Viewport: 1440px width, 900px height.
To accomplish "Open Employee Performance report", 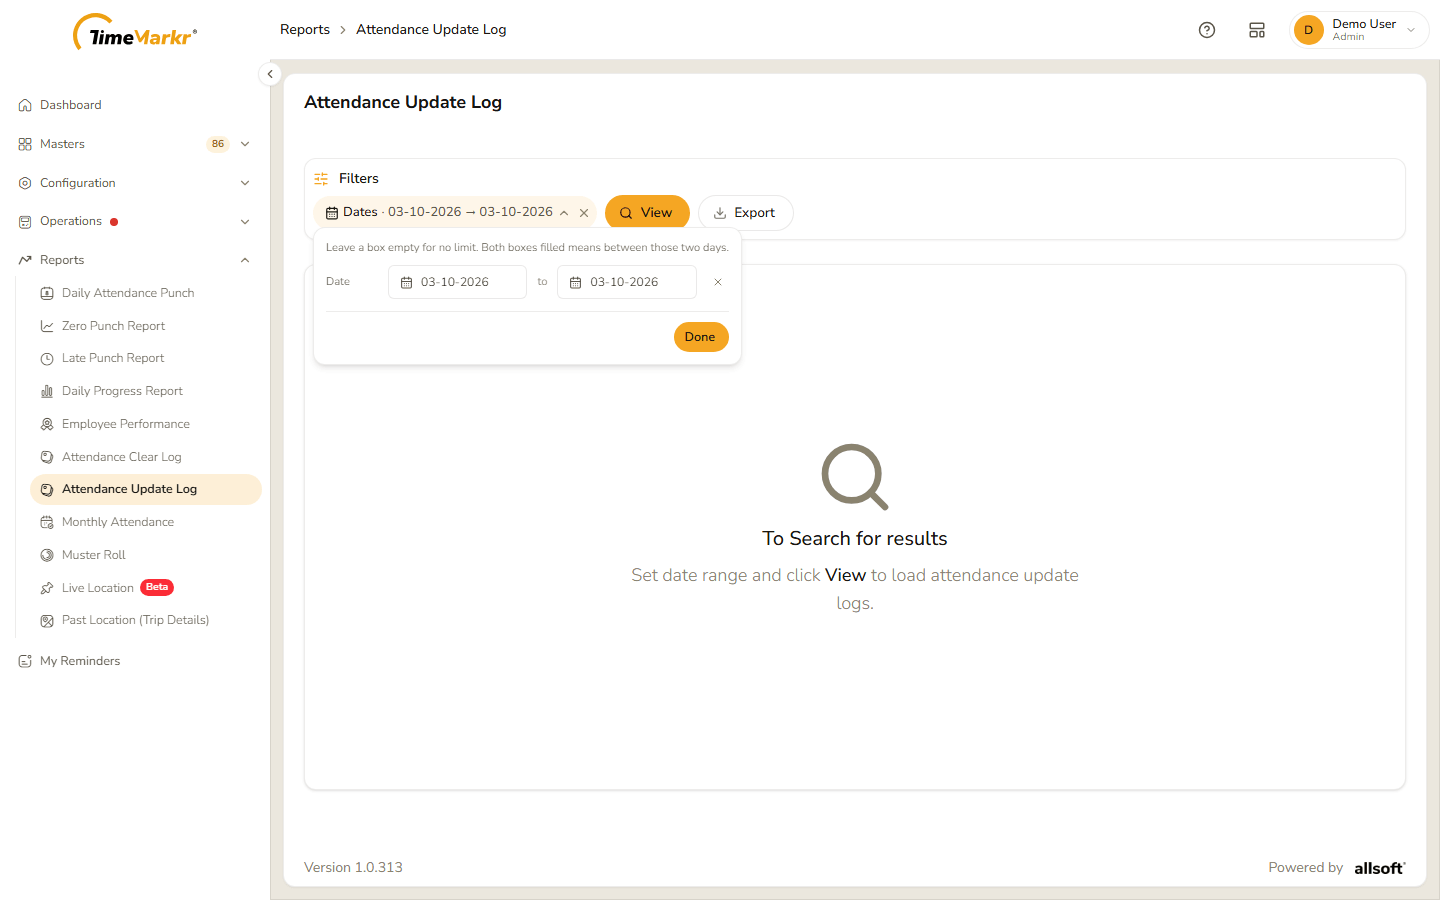I will [x=146, y=424].
